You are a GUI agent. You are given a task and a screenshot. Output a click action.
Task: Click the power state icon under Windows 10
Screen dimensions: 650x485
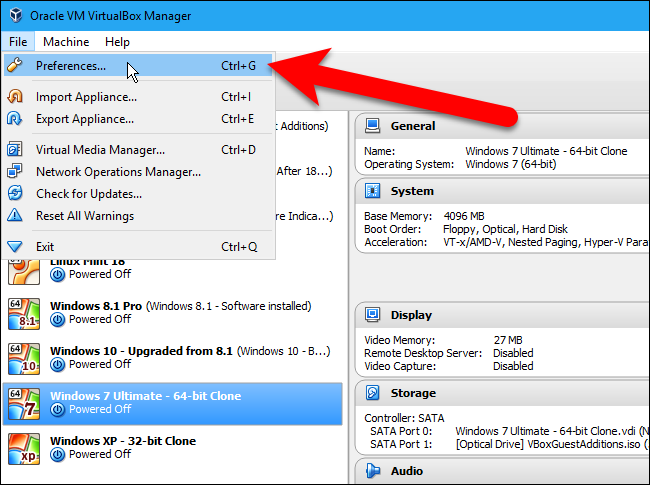[58, 365]
